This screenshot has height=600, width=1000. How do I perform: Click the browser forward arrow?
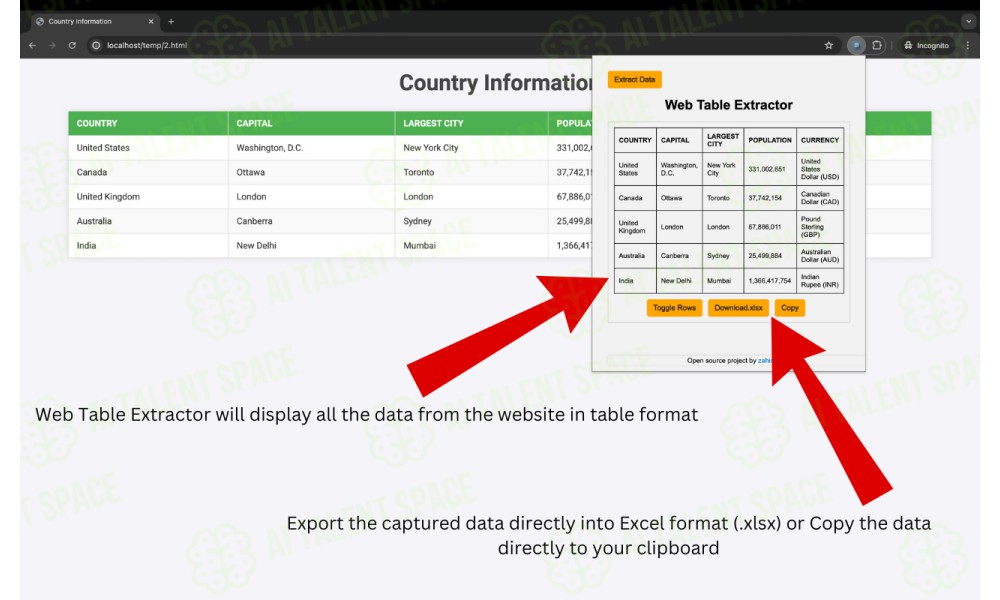tap(52, 45)
